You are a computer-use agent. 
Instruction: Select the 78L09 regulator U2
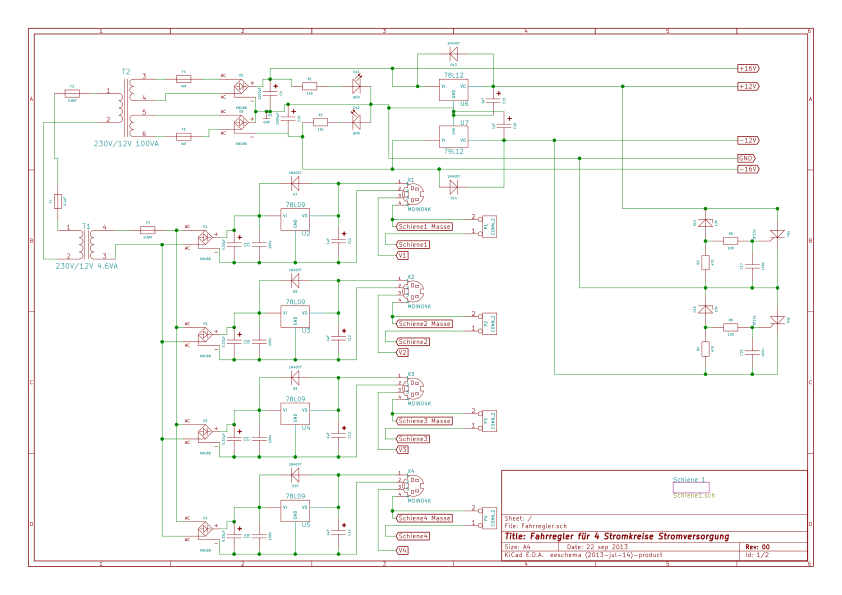[x=295, y=220]
